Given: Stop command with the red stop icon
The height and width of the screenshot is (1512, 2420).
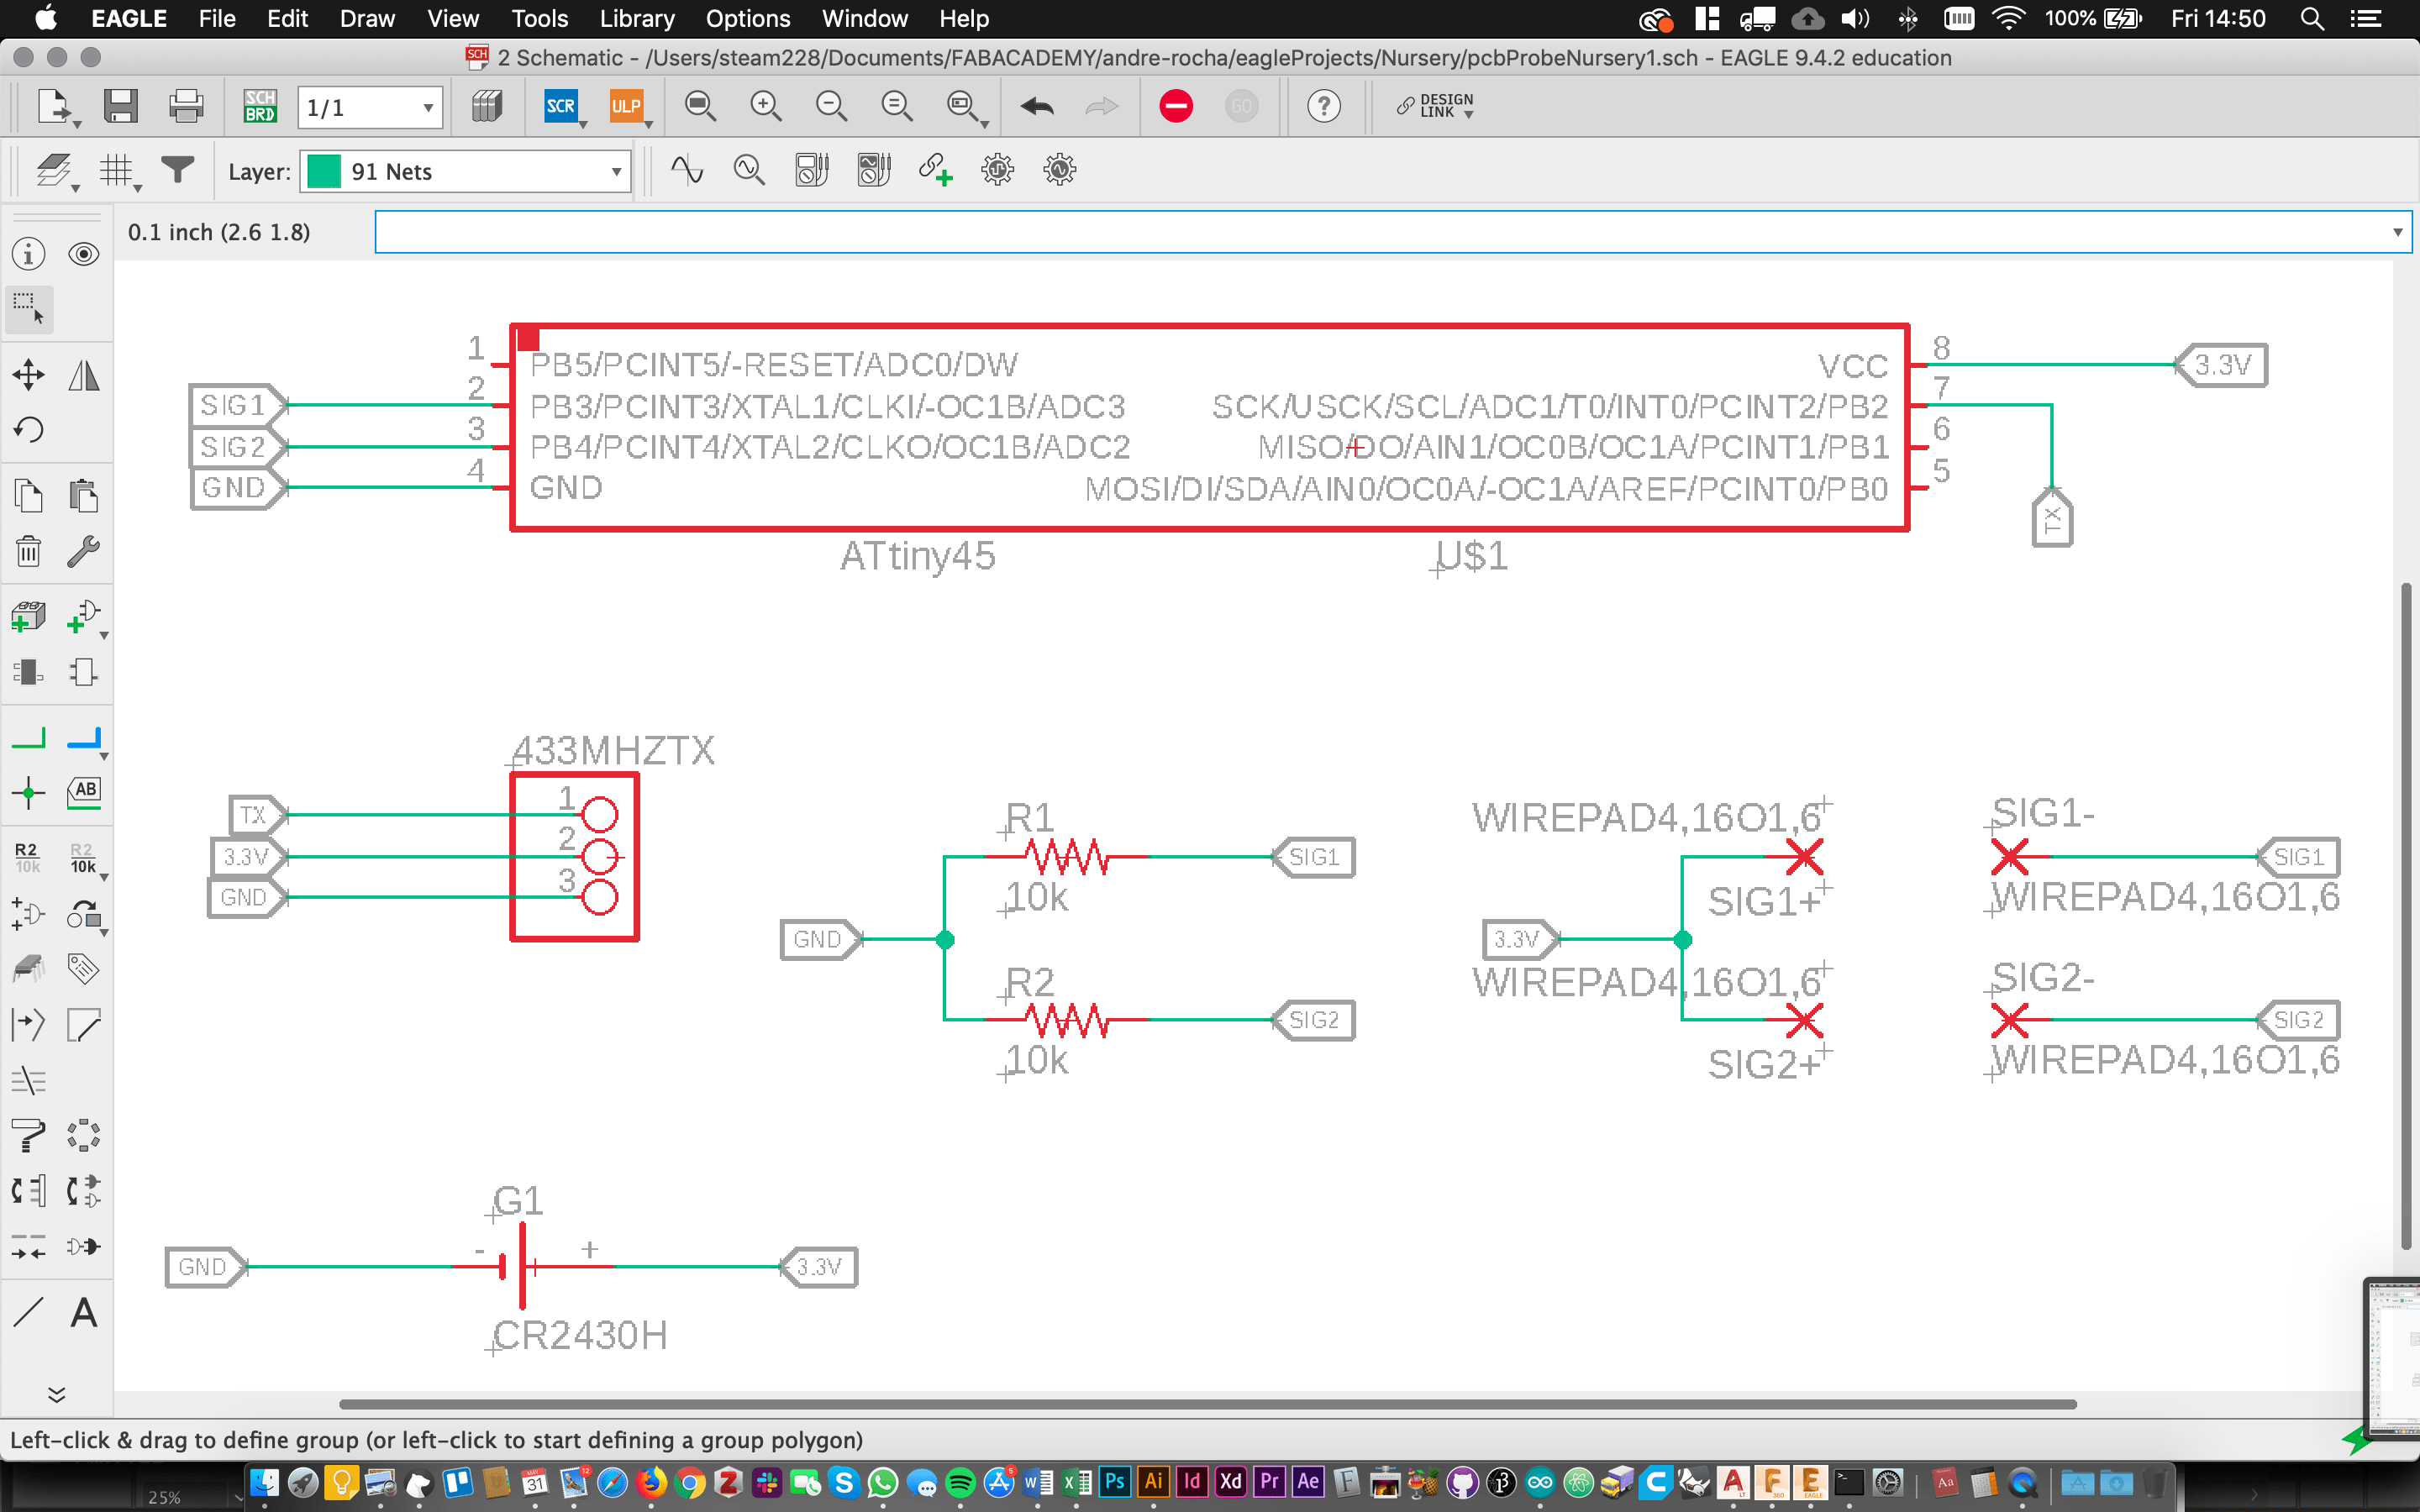Looking at the screenshot, I should (1176, 106).
